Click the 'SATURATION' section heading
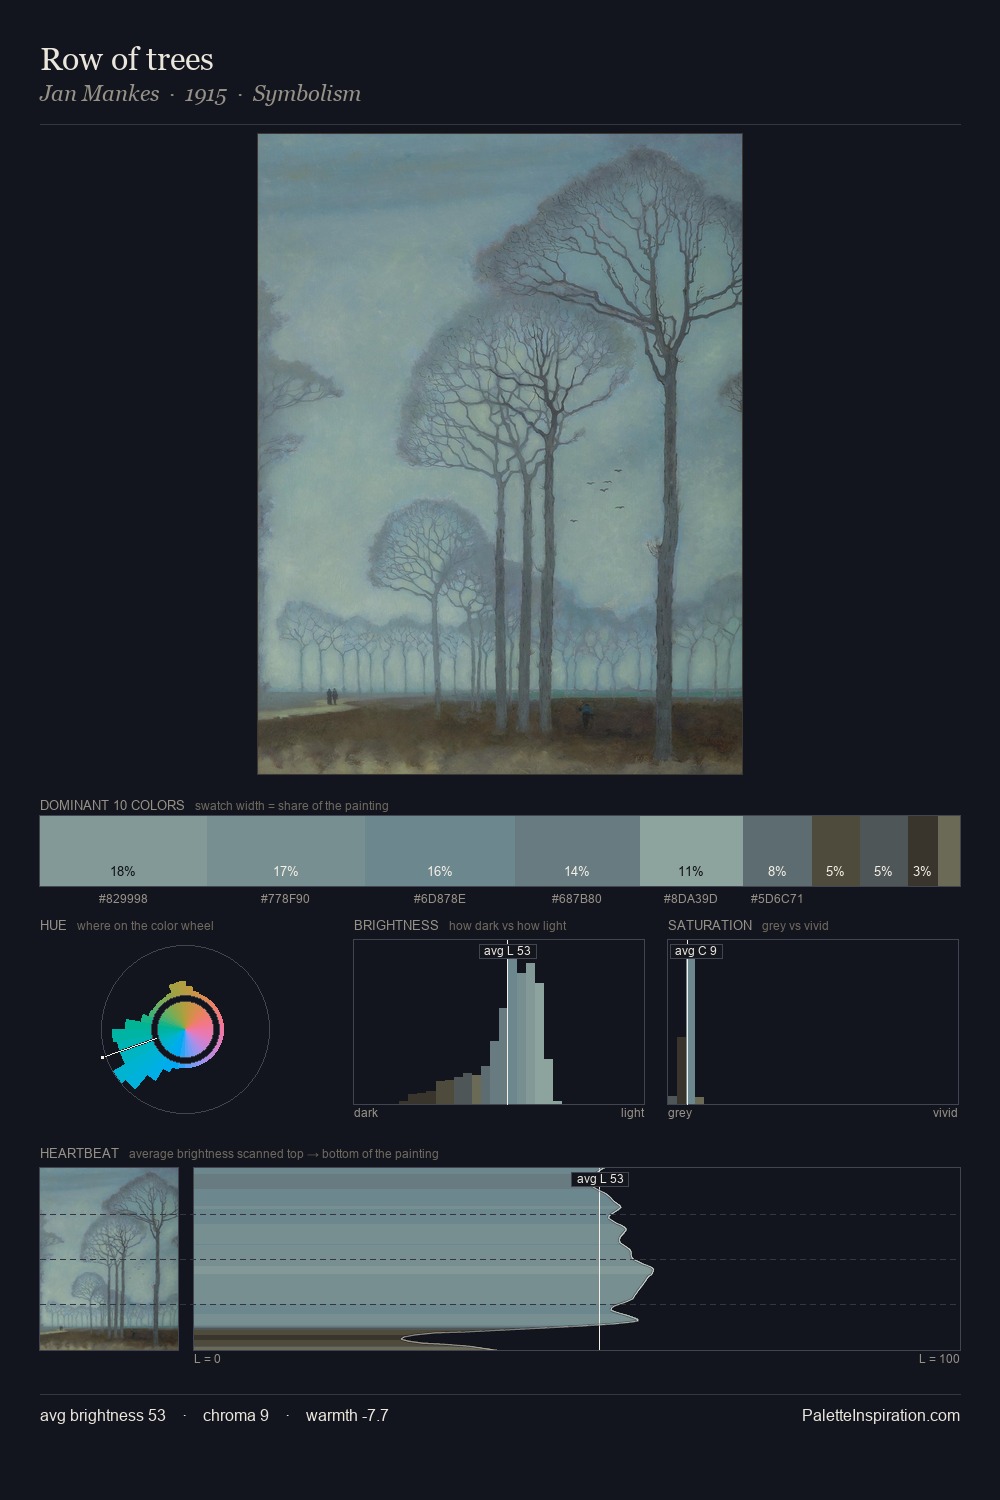 click(x=710, y=925)
